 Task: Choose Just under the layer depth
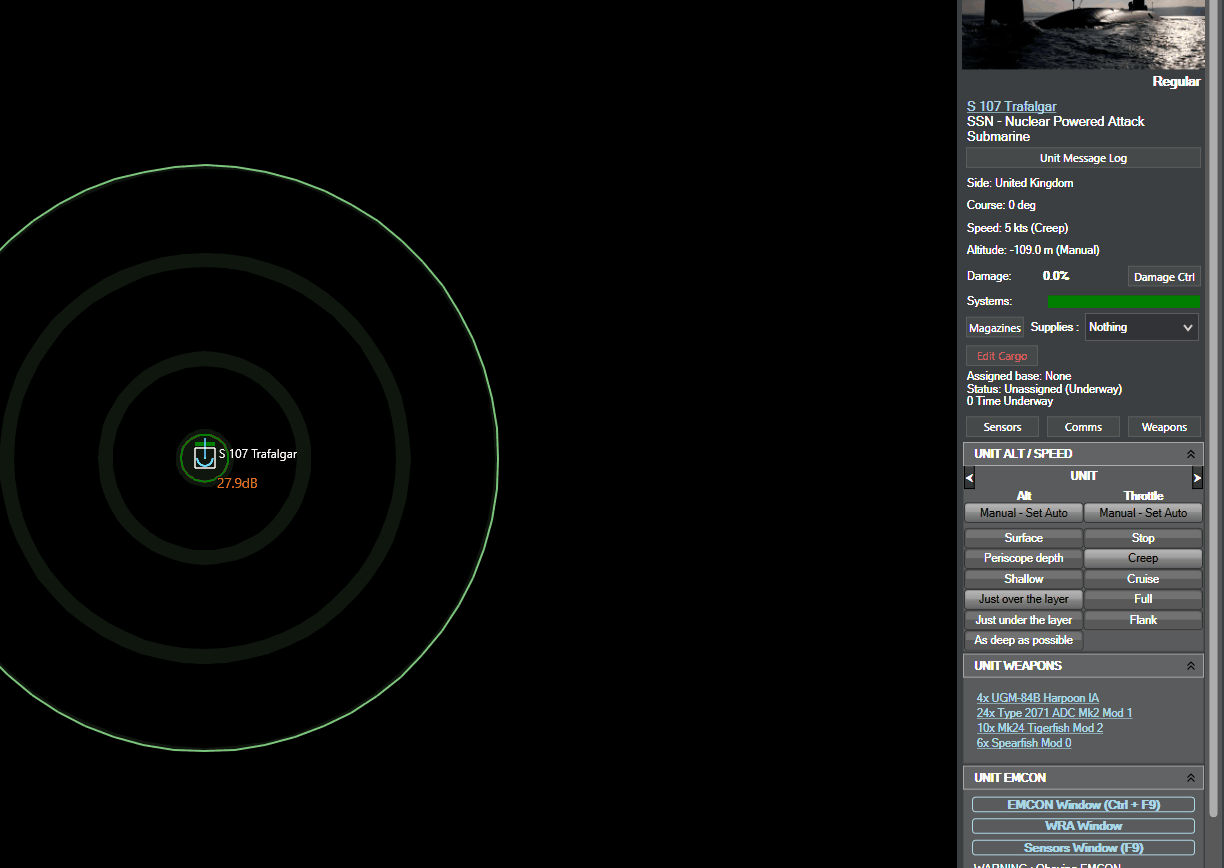pyautogui.click(x=1023, y=620)
